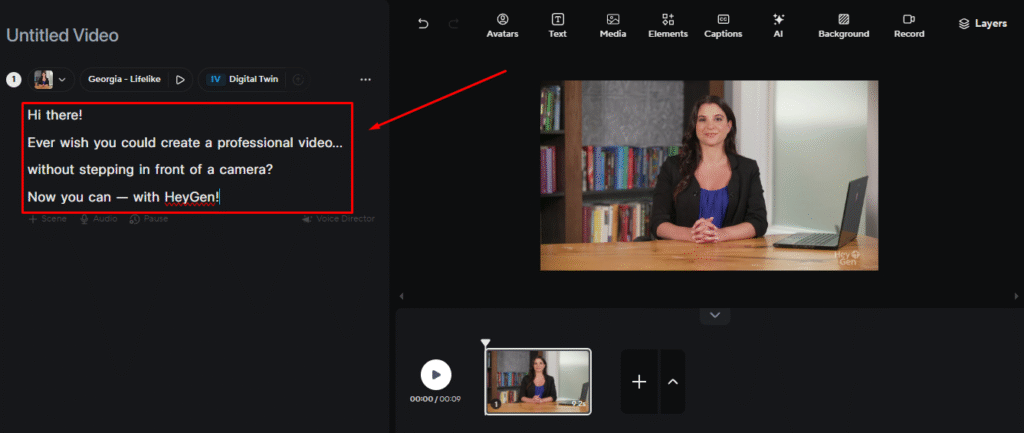Expand the add-scene options chevron

pos(673,381)
